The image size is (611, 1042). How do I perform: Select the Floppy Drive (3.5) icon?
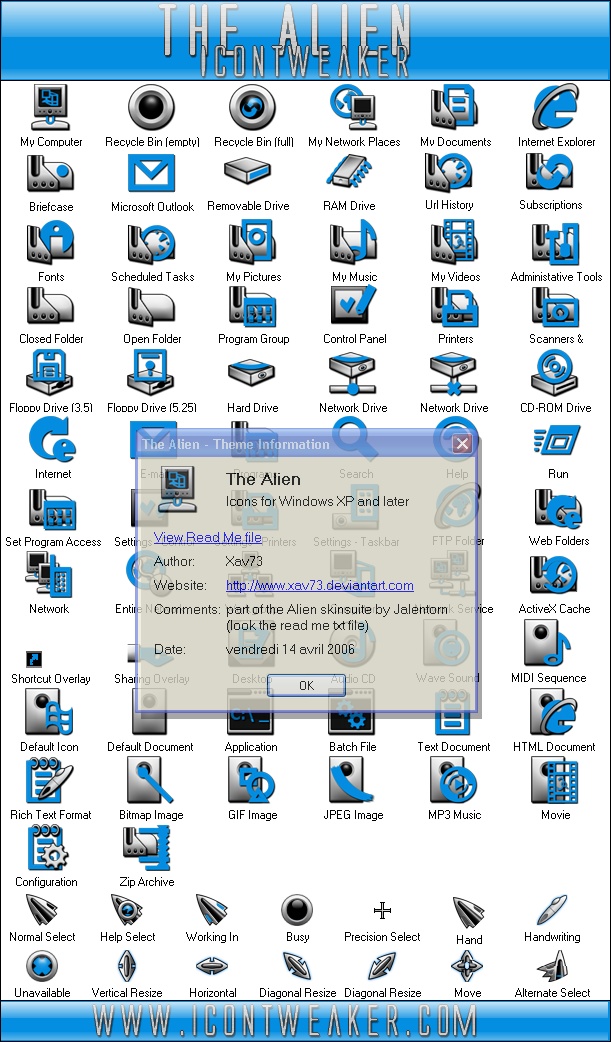51,373
